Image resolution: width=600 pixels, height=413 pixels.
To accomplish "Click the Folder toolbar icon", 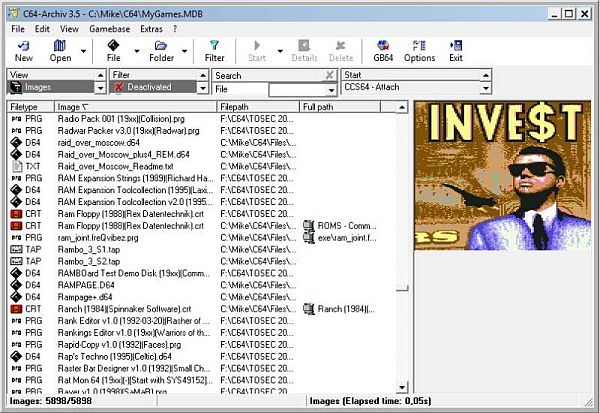I will pyautogui.click(x=161, y=46).
